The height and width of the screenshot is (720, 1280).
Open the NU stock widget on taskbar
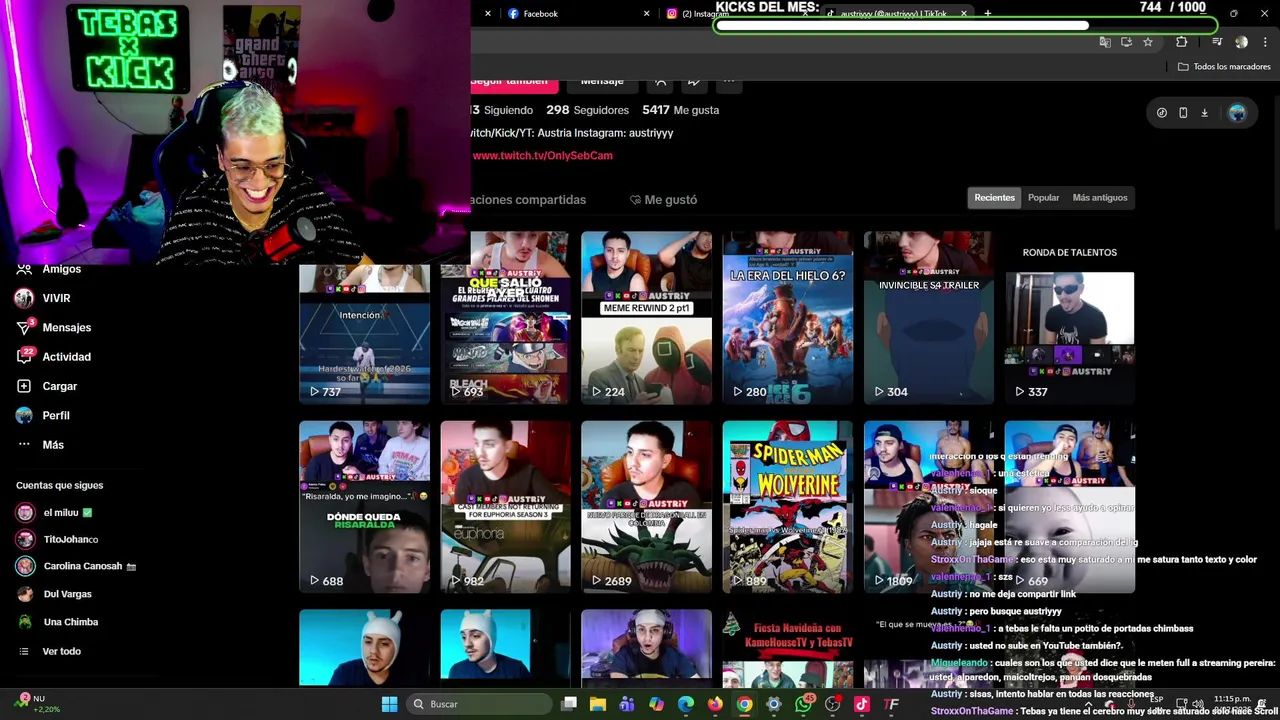[x=39, y=703]
